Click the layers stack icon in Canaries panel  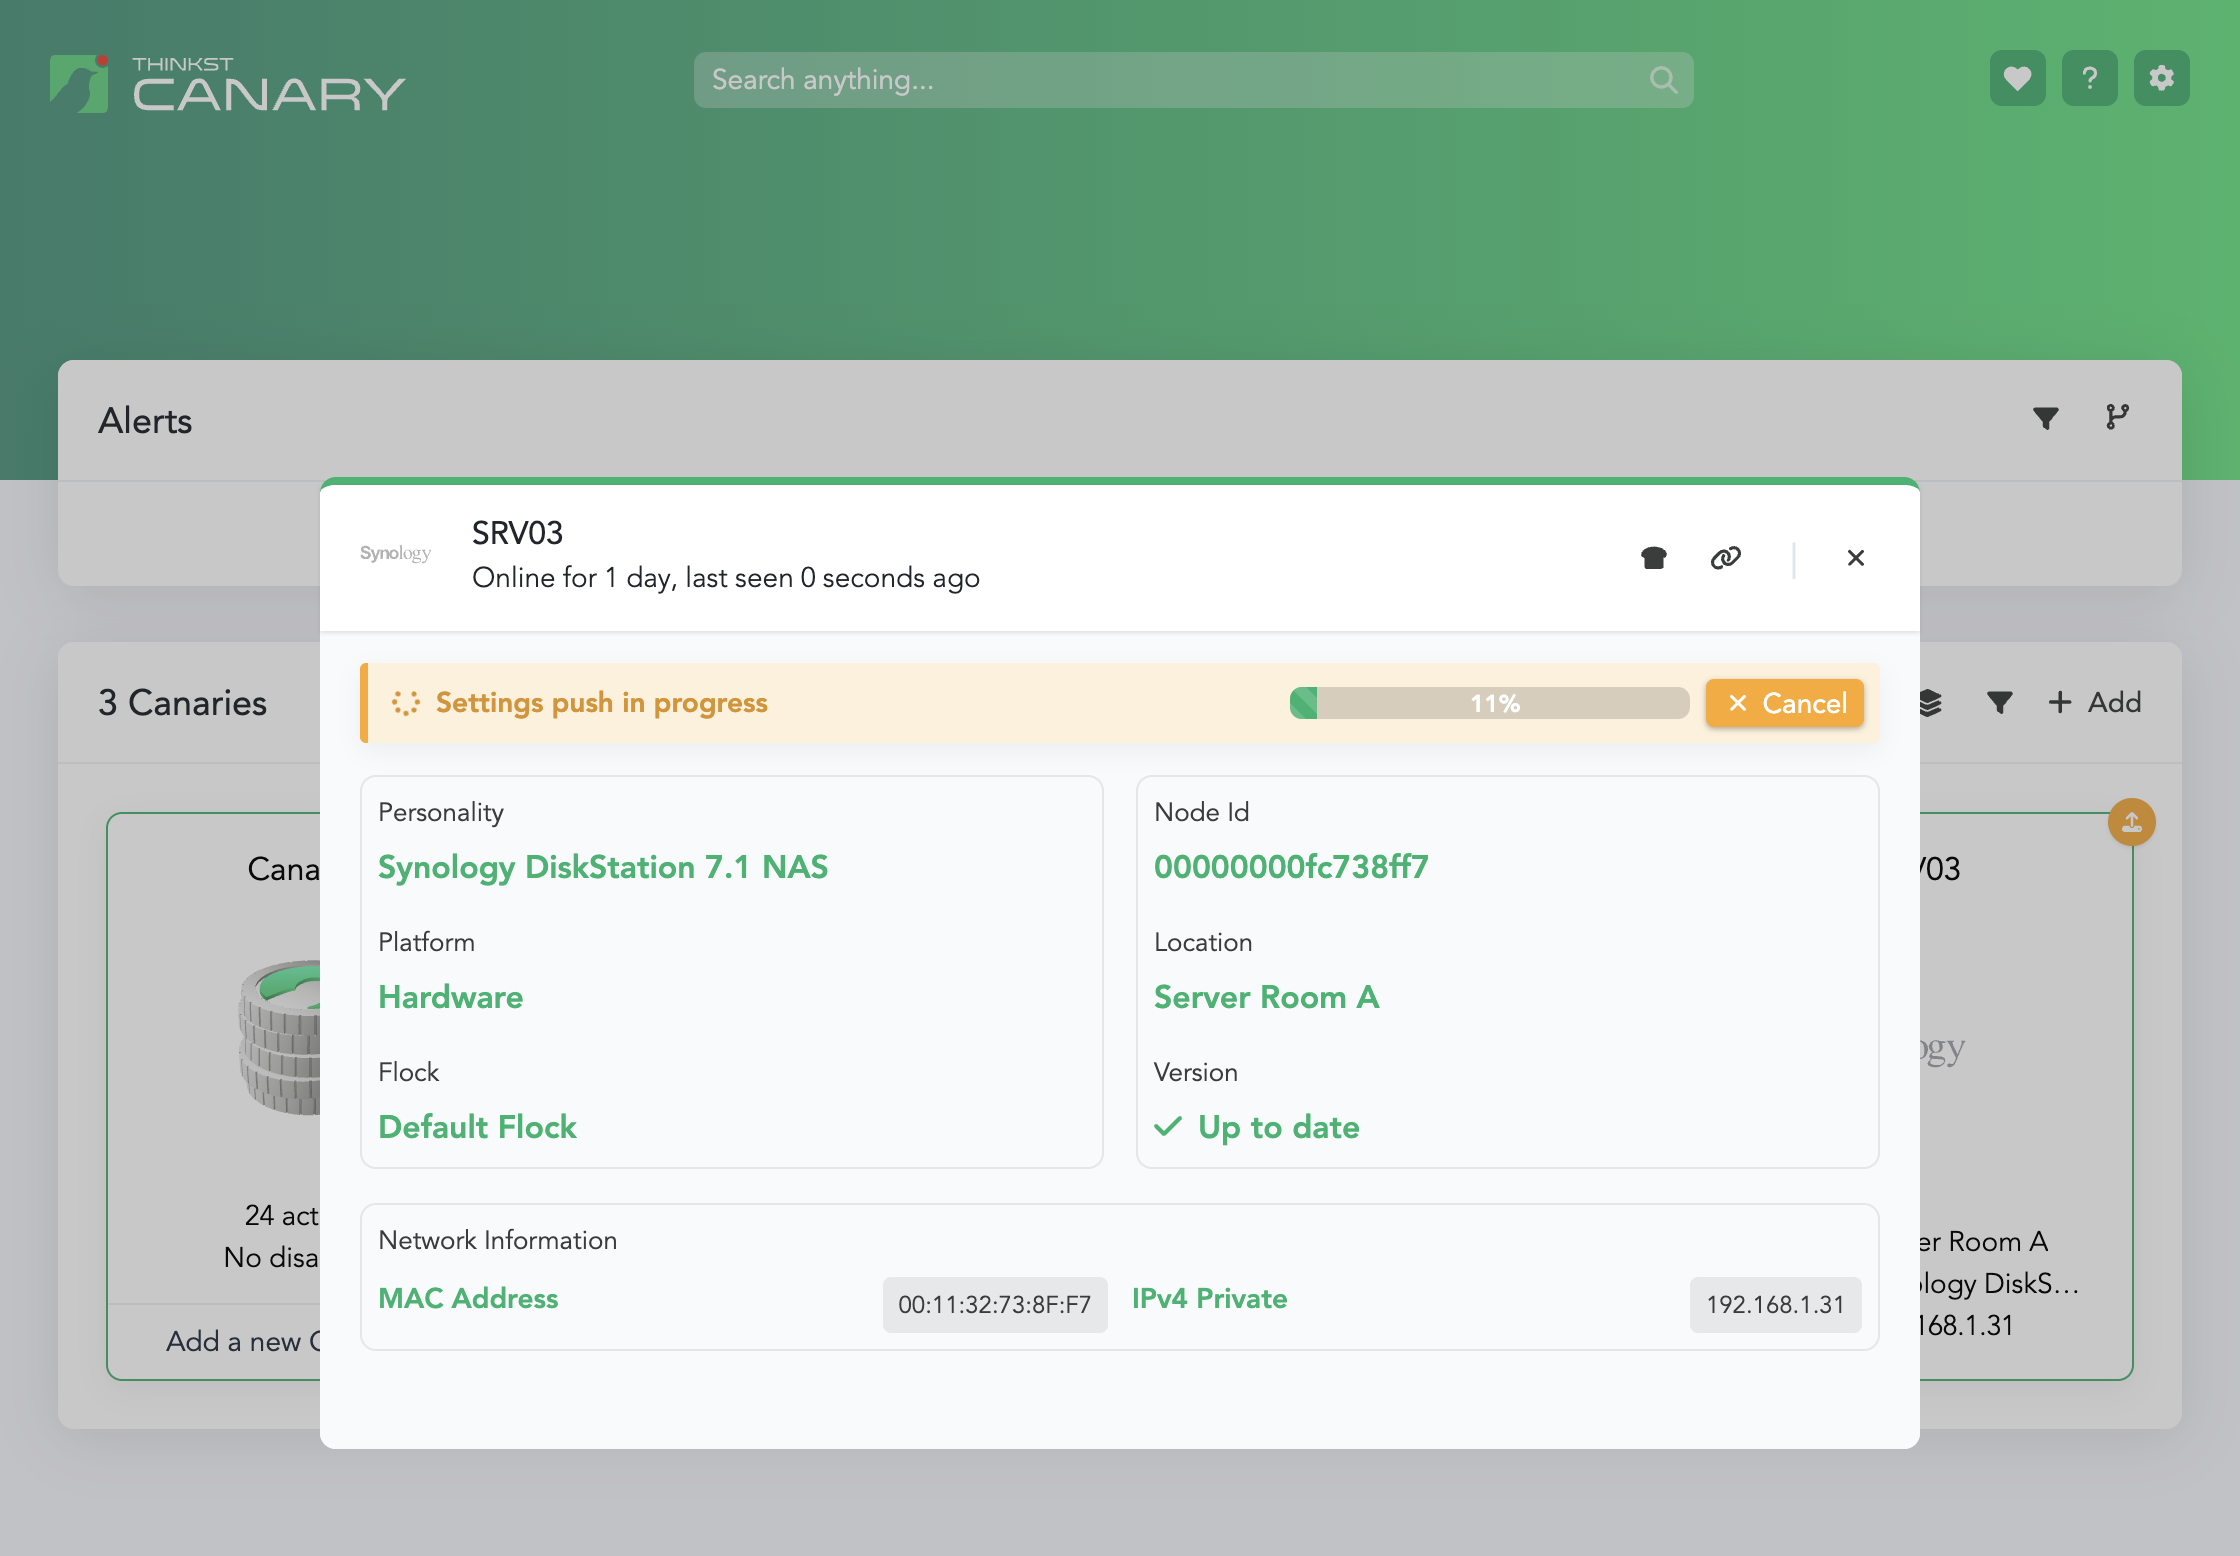click(1930, 703)
